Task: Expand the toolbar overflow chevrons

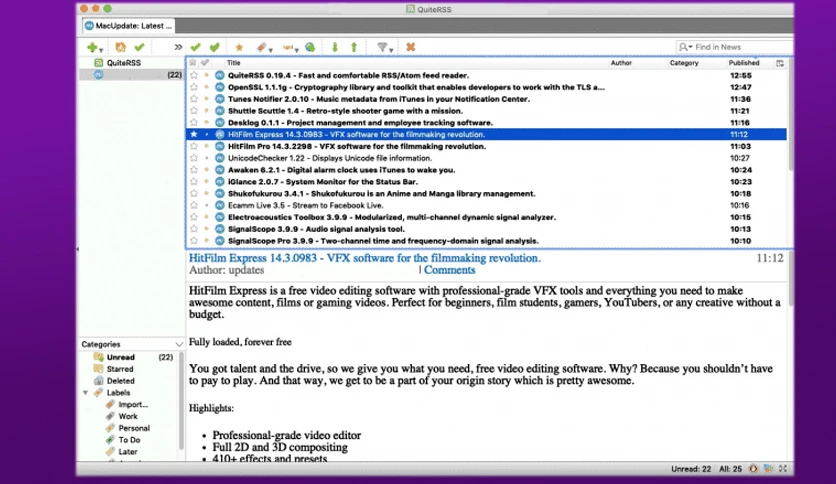Action: (x=178, y=47)
